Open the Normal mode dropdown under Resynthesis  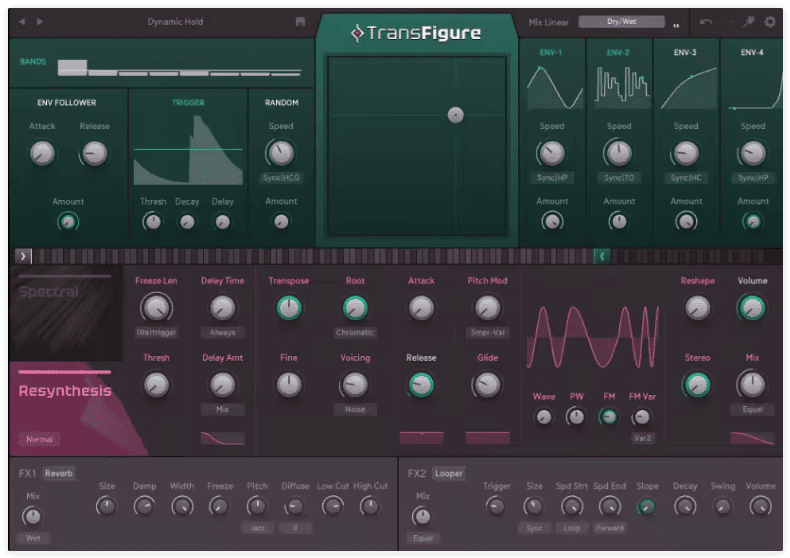40,439
